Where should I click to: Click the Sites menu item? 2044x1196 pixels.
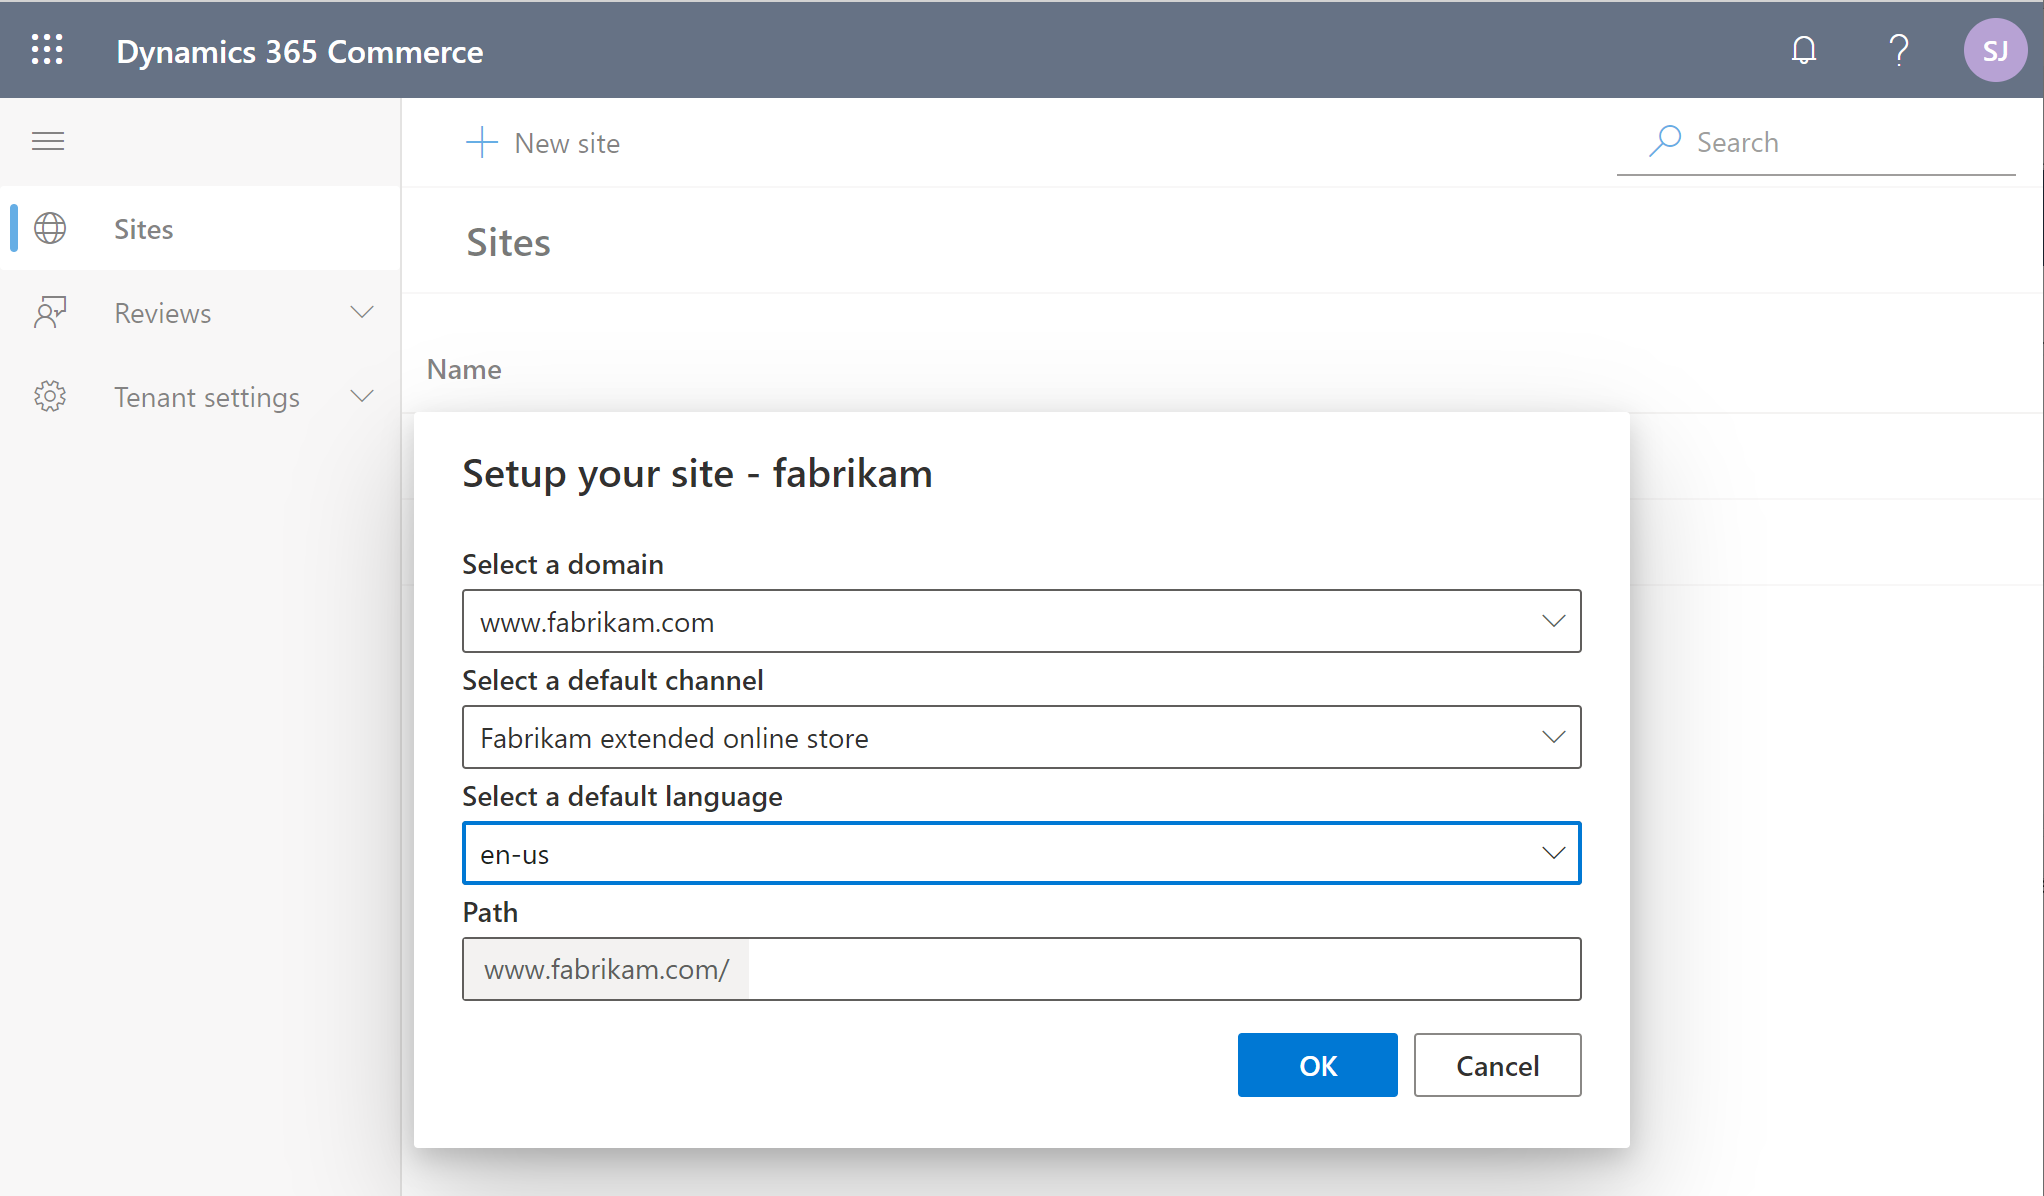[142, 228]
